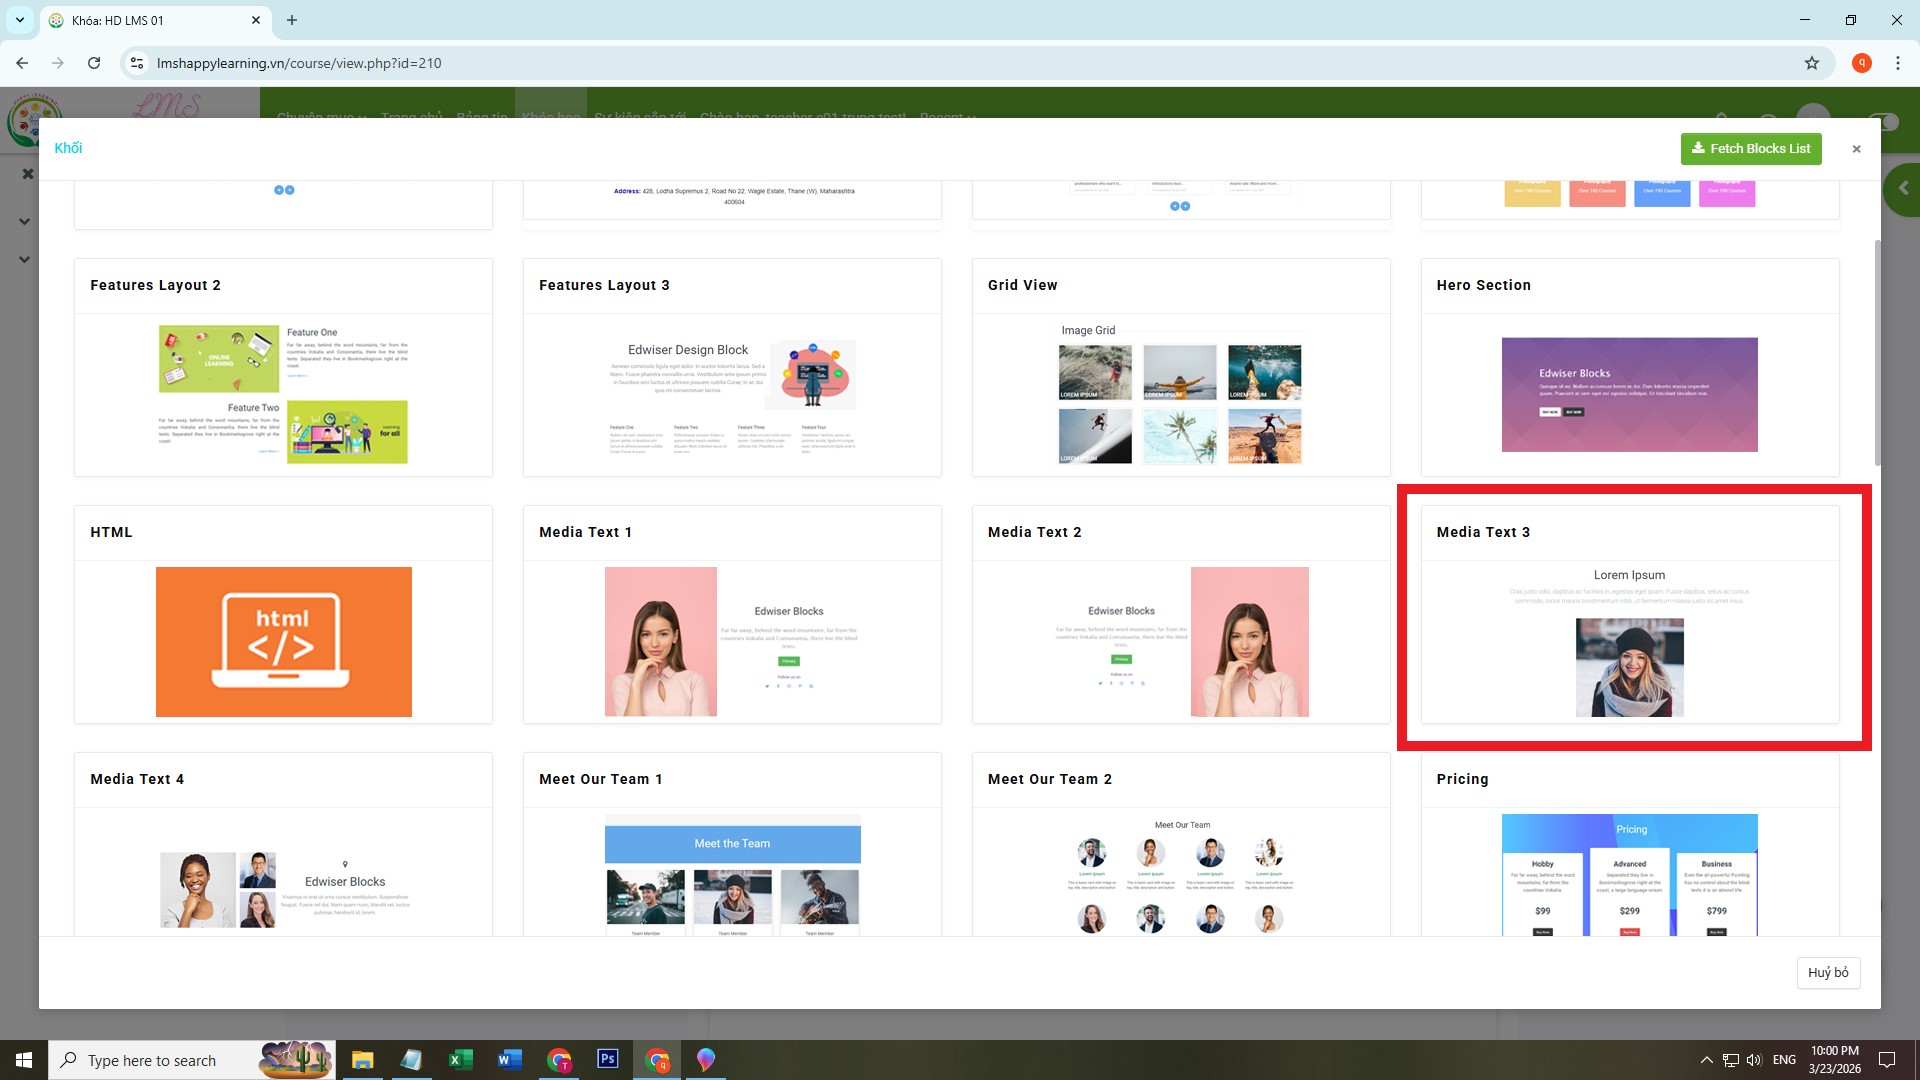Bookmark this page with the star icon
1920x1080 pixels.
(1811, 63)
